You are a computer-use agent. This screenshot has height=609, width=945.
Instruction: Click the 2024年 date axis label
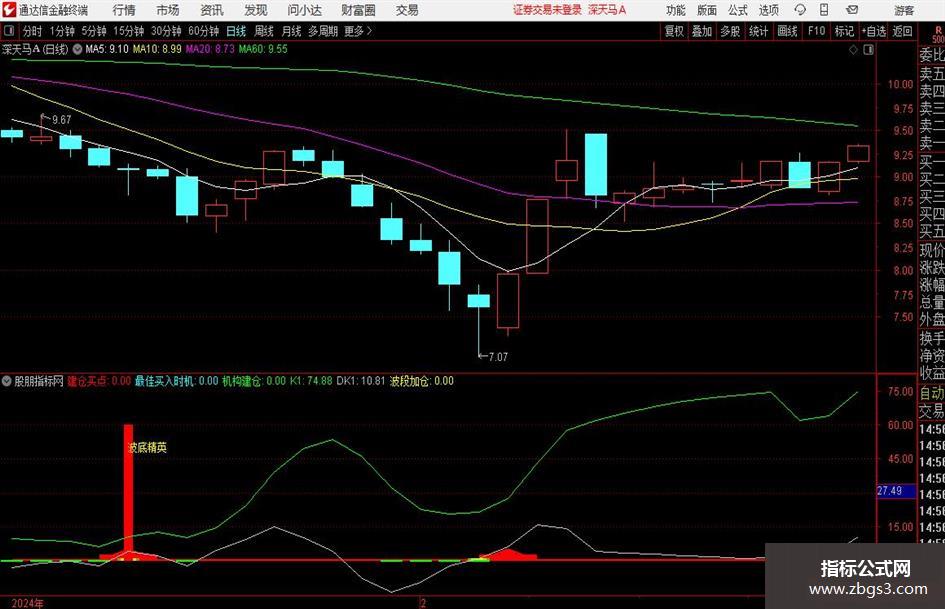click(x=27, y=603)
